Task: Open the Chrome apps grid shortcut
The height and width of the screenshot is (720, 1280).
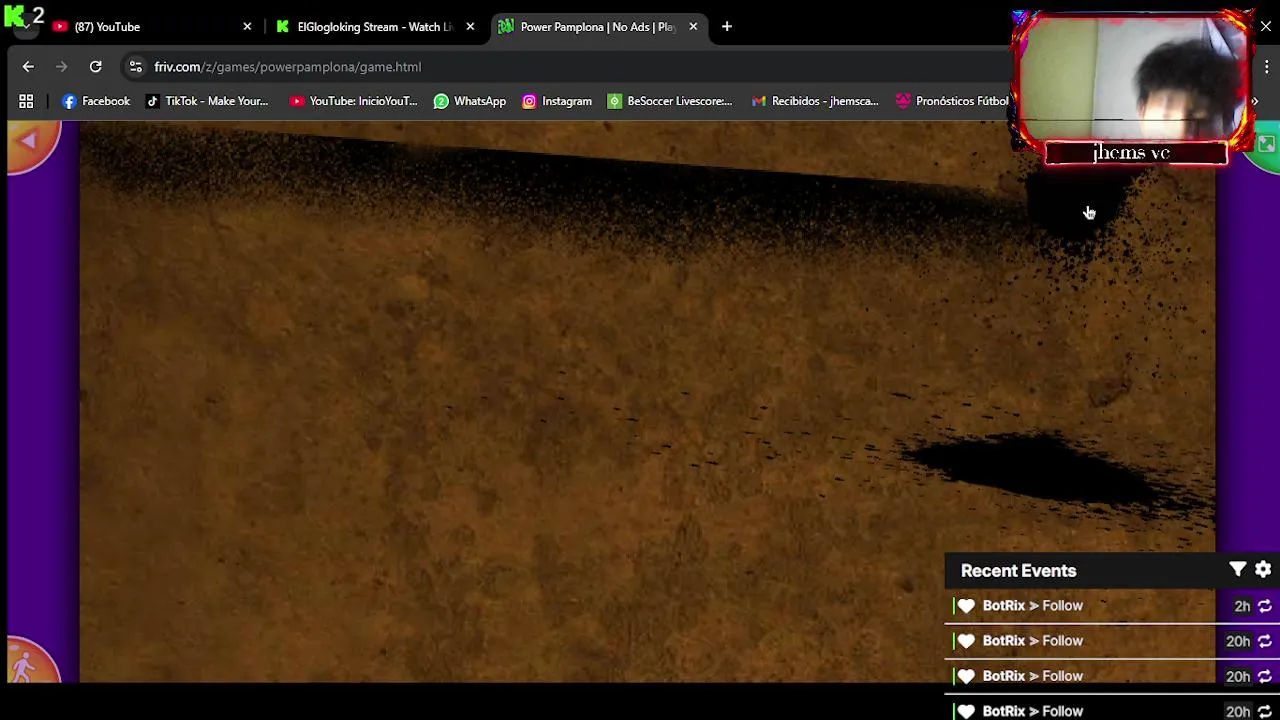Action: click(26, 101)
